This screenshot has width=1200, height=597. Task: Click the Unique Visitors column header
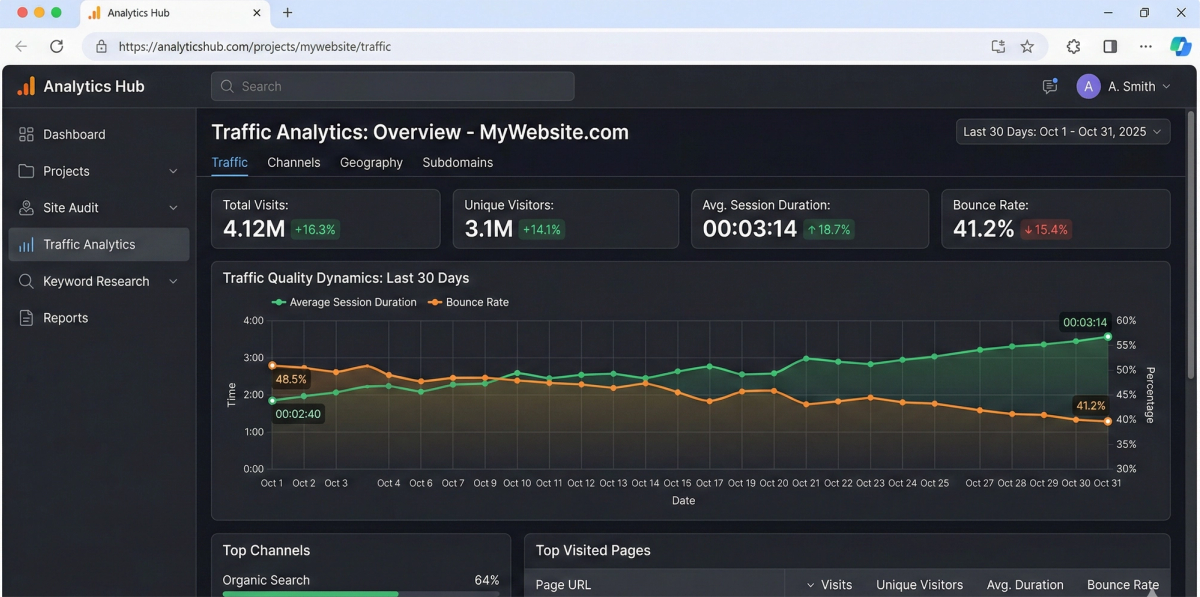pos(920,585)
